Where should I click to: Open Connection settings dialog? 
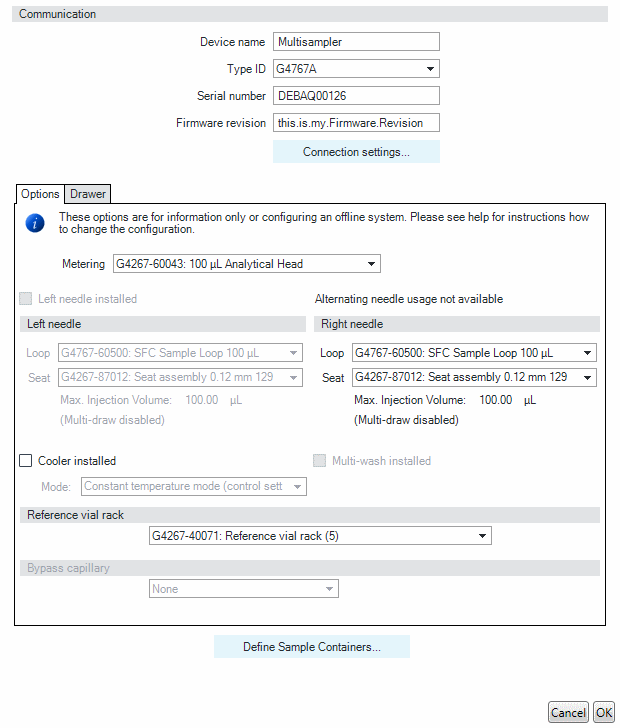(x=356, y=152)
